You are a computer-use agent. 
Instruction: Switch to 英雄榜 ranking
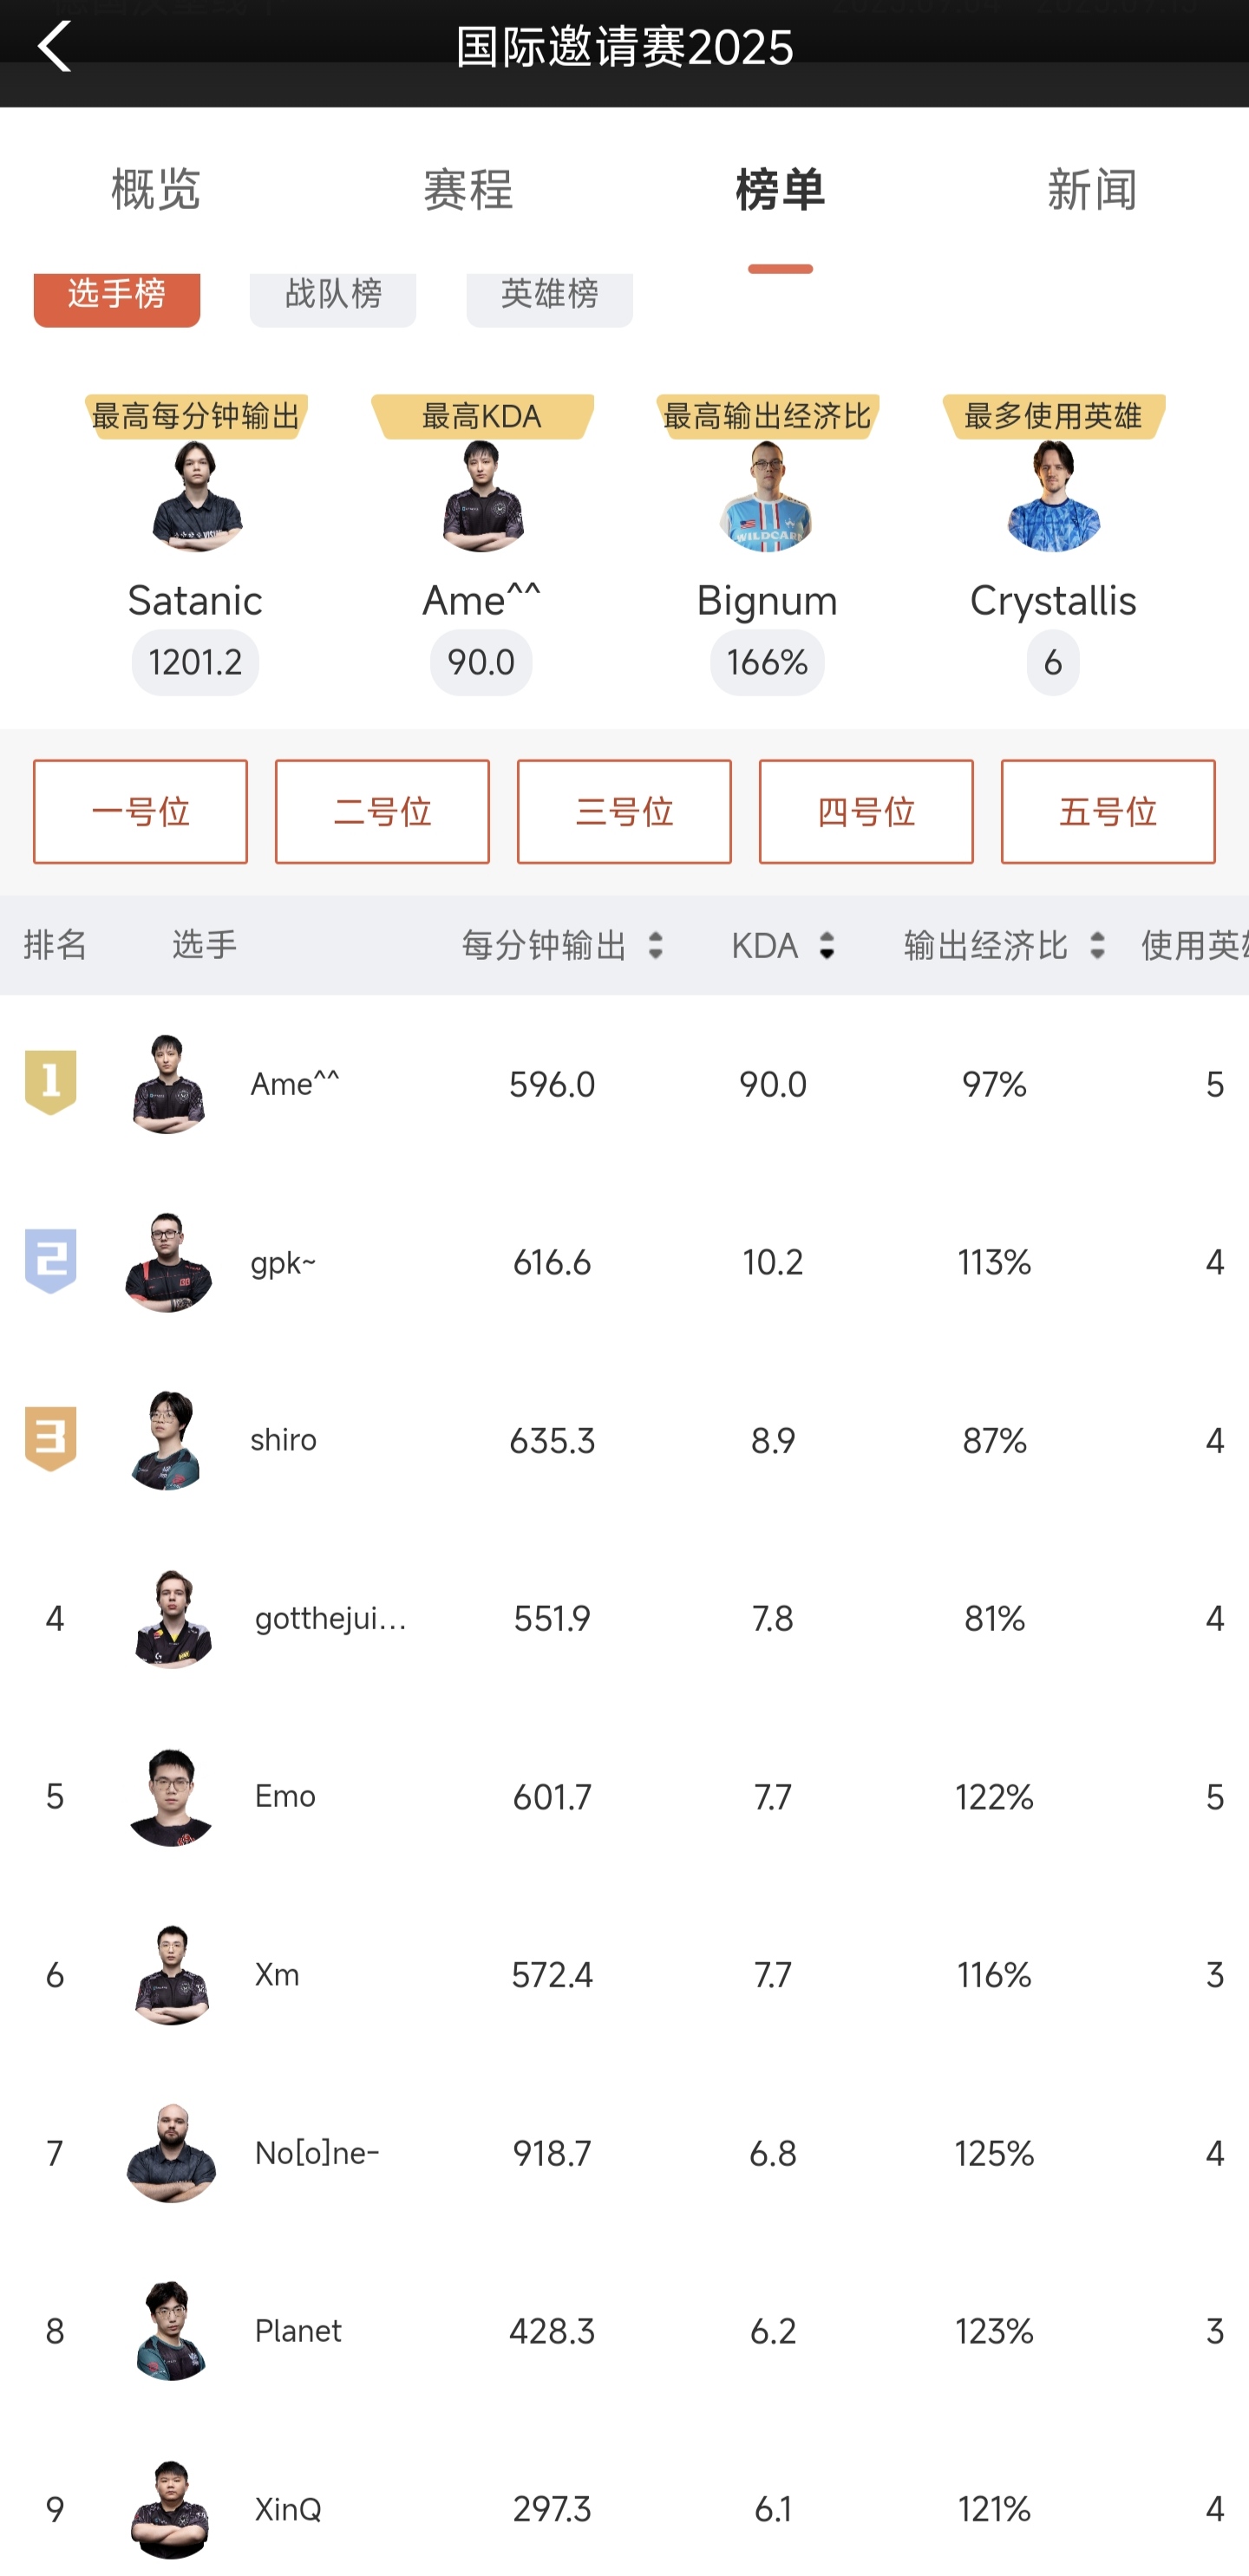549,297
